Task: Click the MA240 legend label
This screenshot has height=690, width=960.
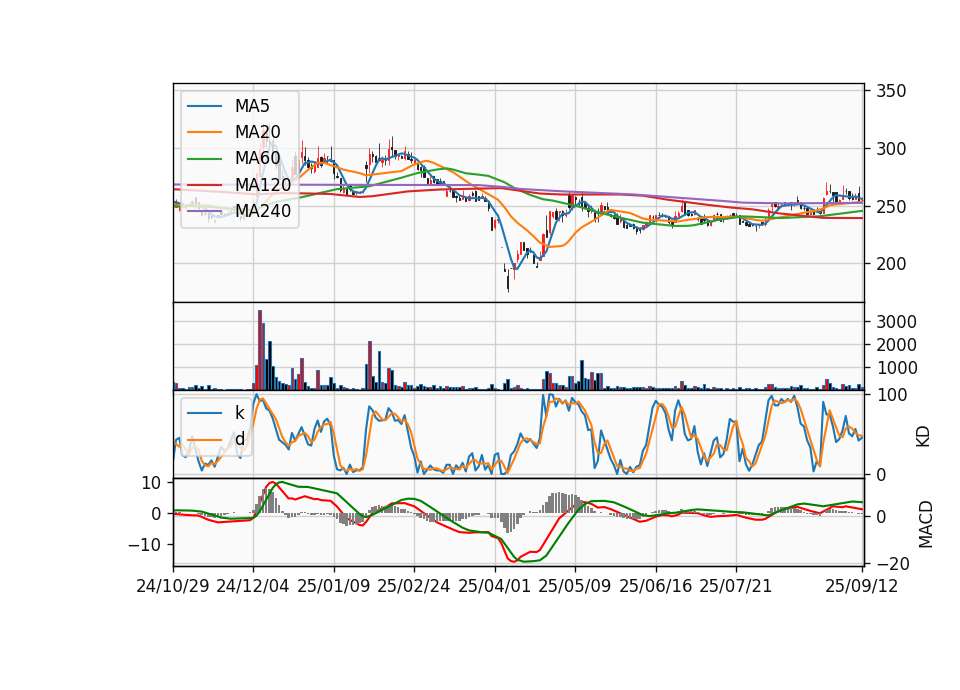Action: point(263,211)
